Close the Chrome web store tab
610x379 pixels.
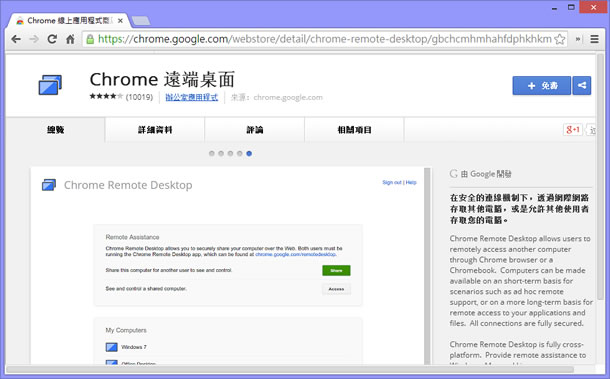click(120, 21)
